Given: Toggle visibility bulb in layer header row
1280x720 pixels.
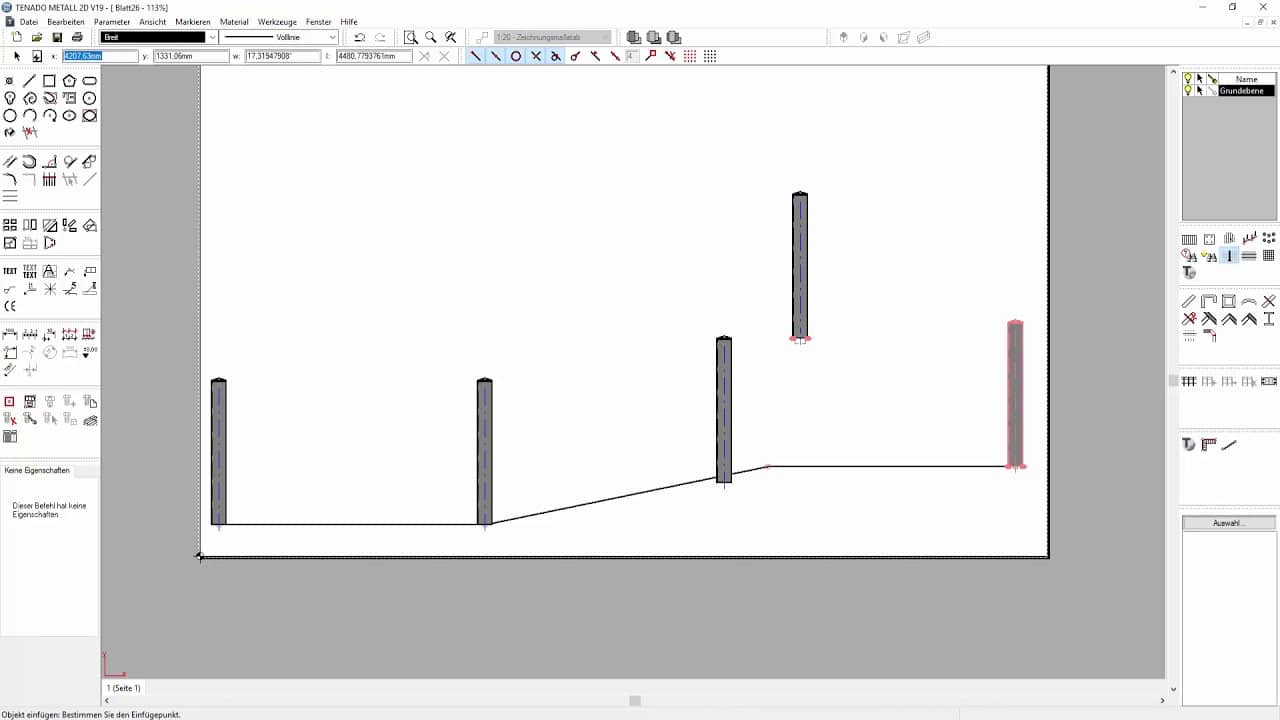Looking at the screenshot, I should 1188,78.
